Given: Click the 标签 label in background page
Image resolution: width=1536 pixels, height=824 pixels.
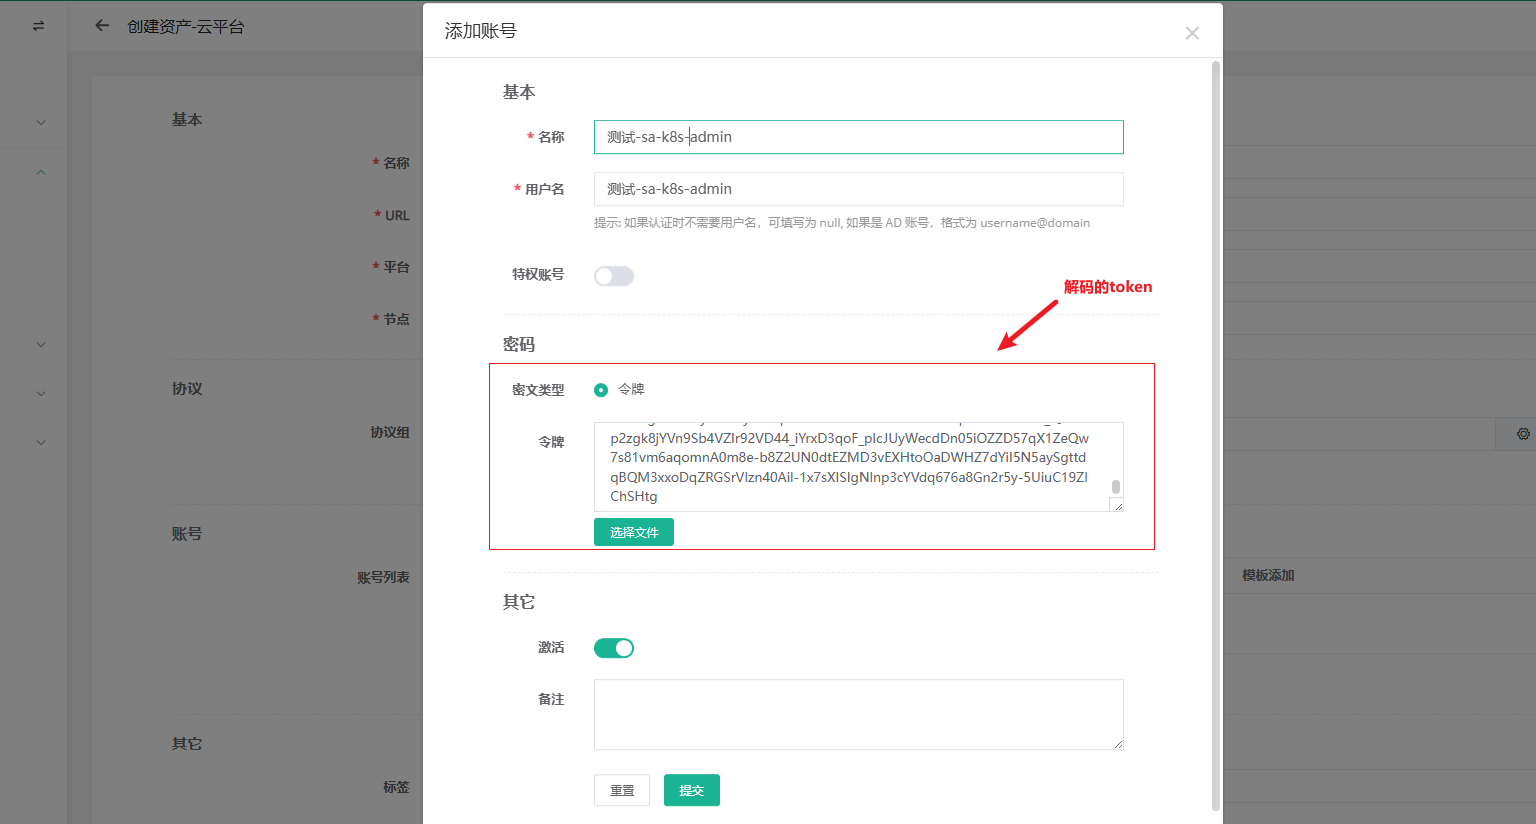Looking at the screenshot, I should (396, 787).
